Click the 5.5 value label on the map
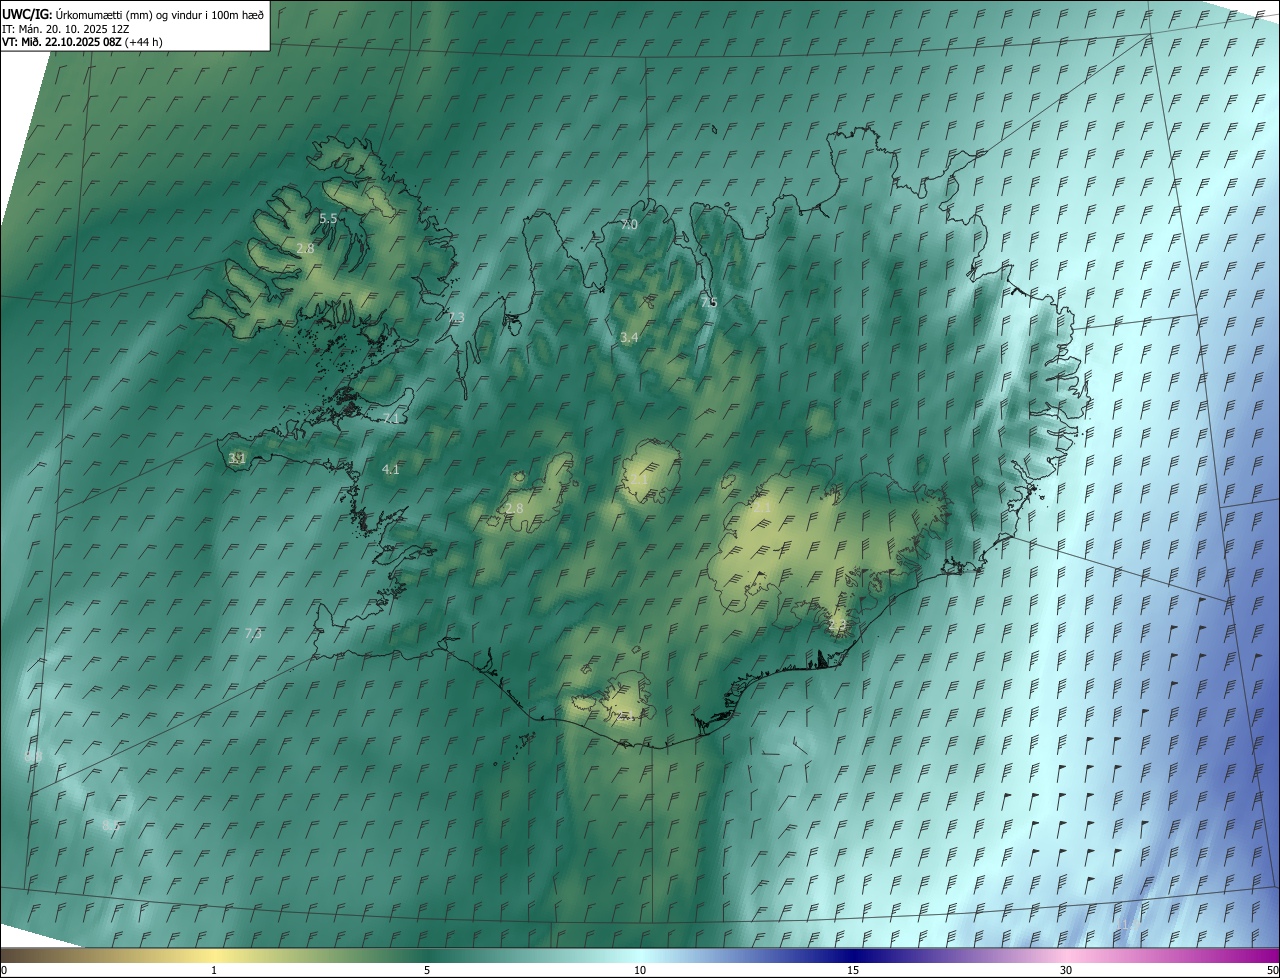1280x978 pixels. pos(328,218)
